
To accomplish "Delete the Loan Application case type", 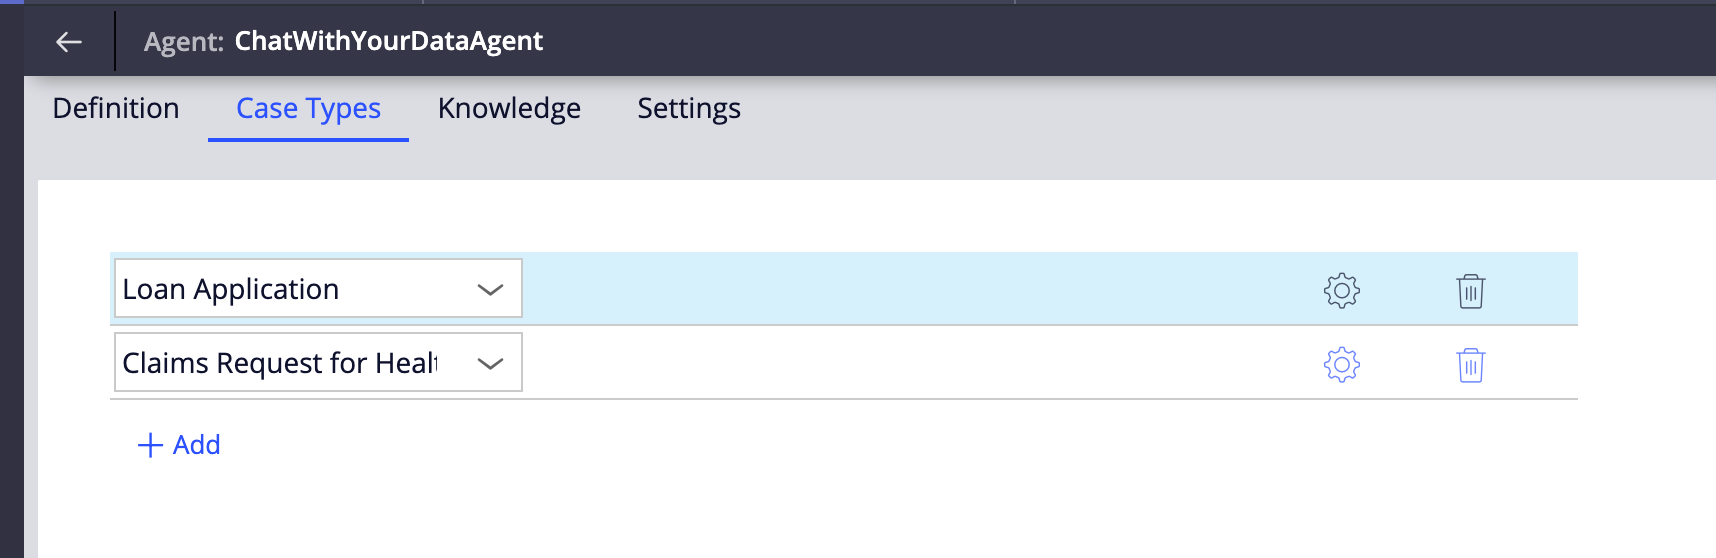I will [1470, 291].
